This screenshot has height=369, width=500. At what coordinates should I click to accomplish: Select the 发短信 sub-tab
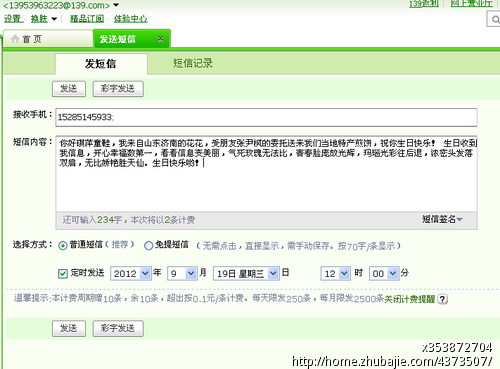coord(101,63)
